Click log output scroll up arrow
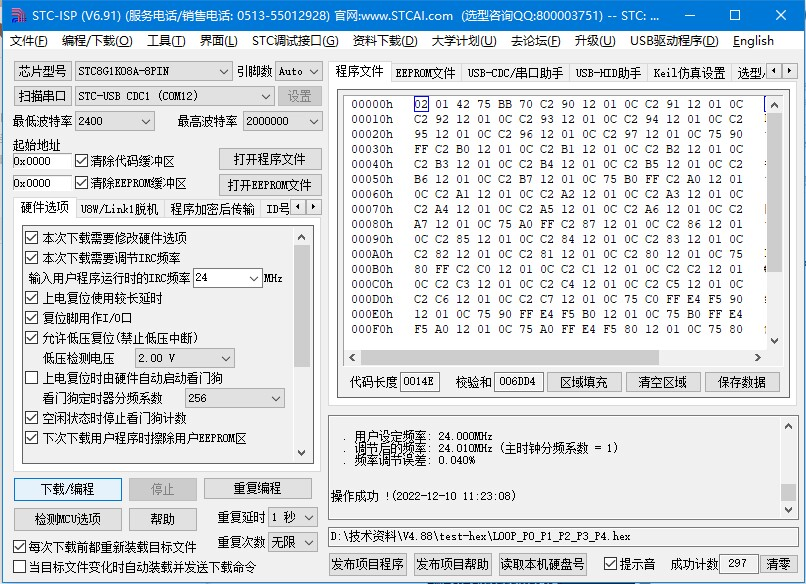 [789, 426]
